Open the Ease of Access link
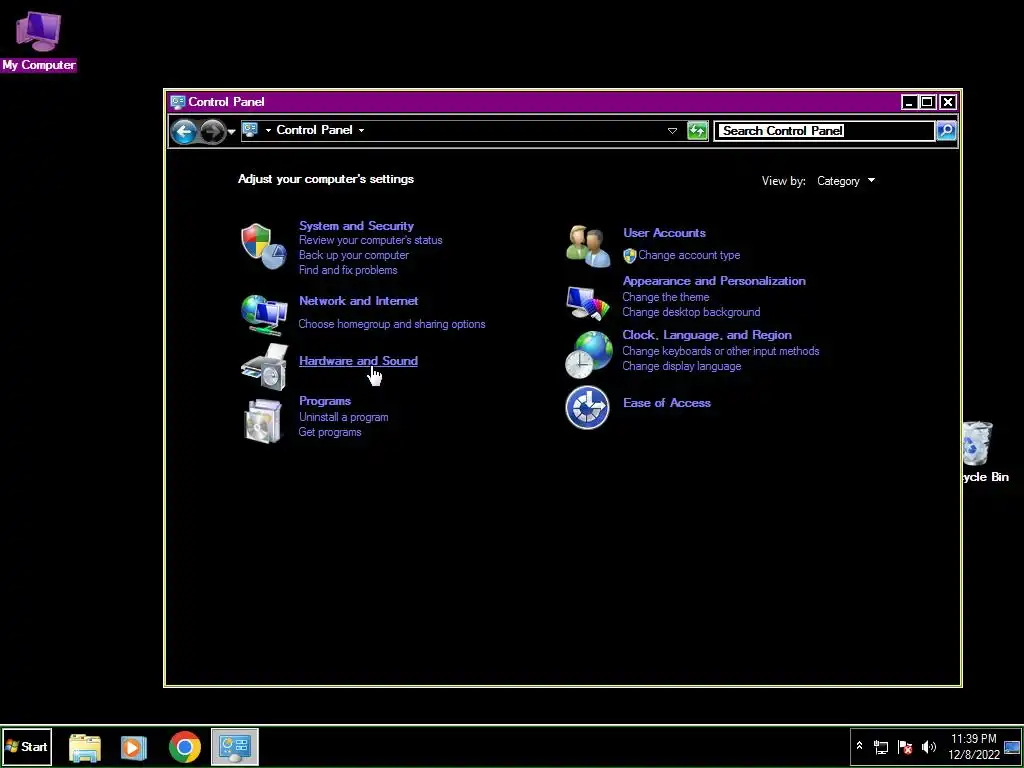 point(667,403)
